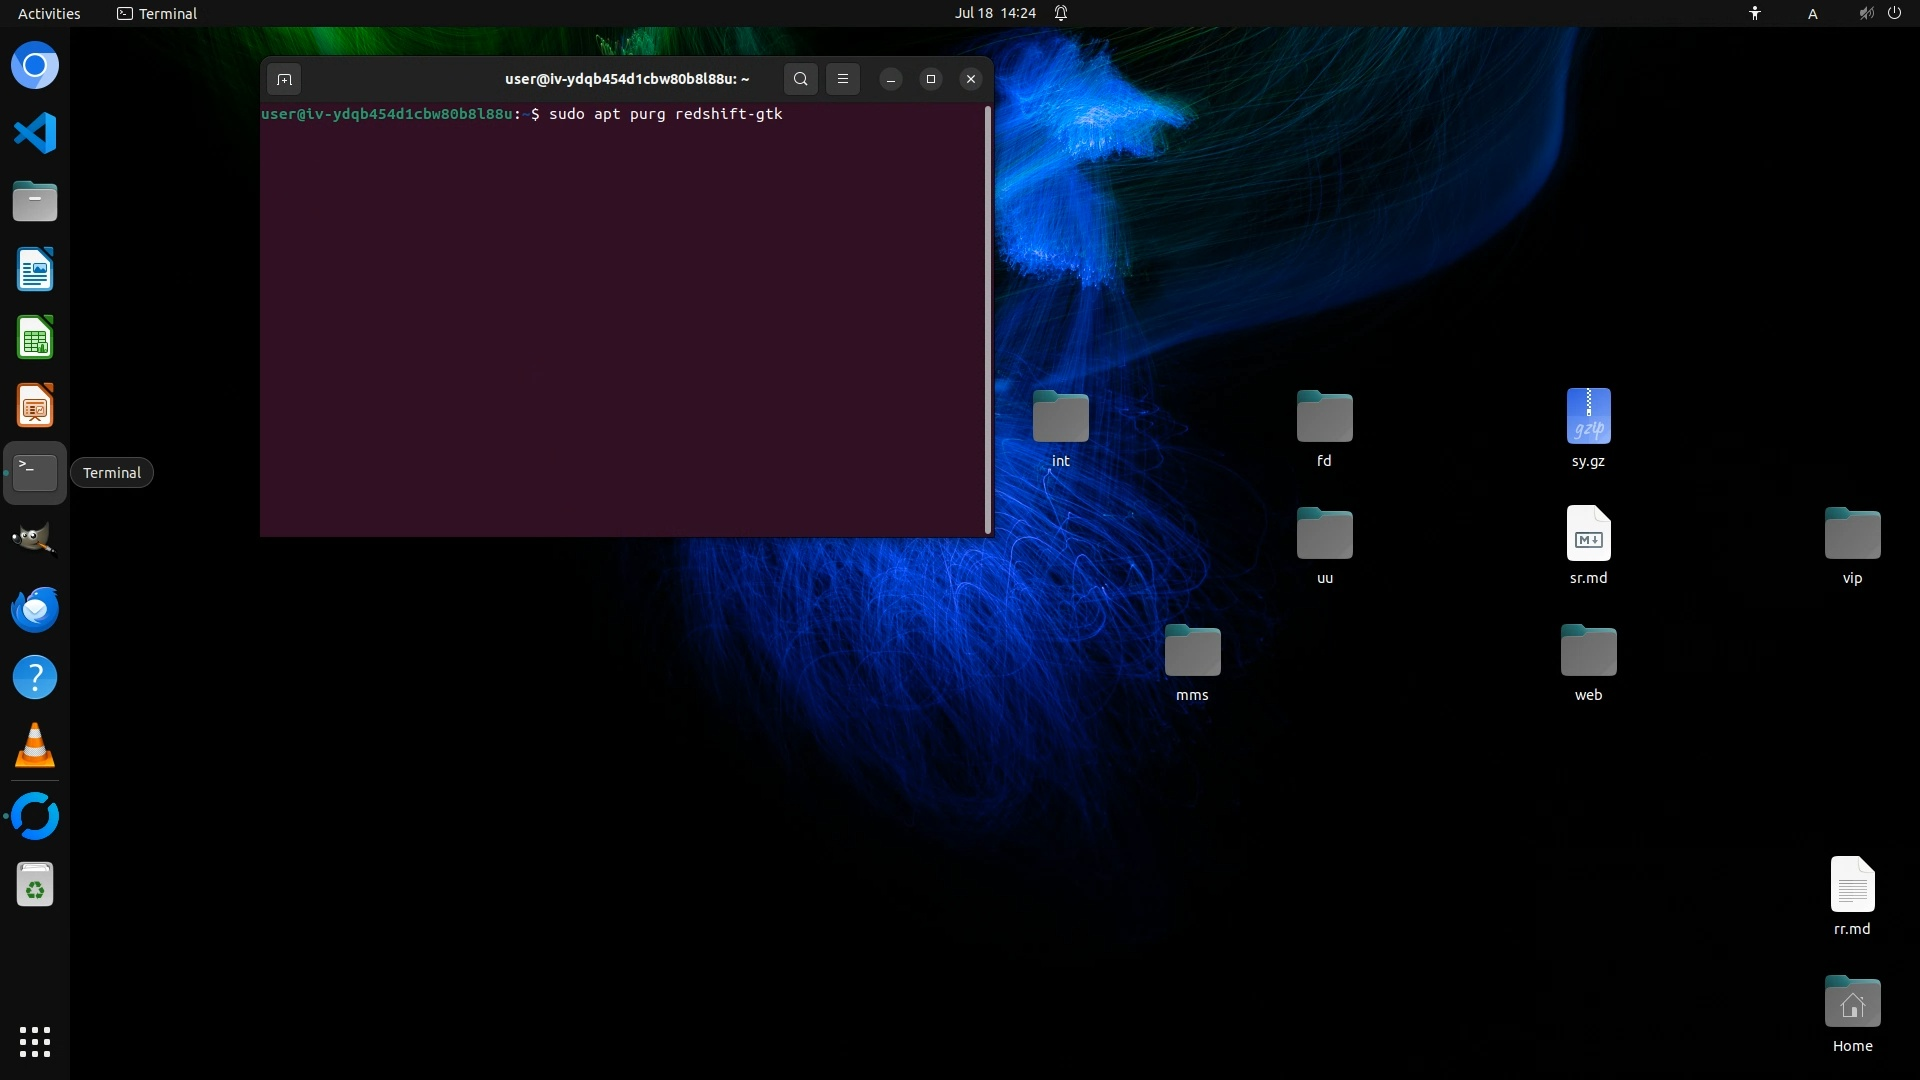Viewport: 1920px width, 1080px height.
Task: Launch GIMP from the dock
Action: [35, 540]
